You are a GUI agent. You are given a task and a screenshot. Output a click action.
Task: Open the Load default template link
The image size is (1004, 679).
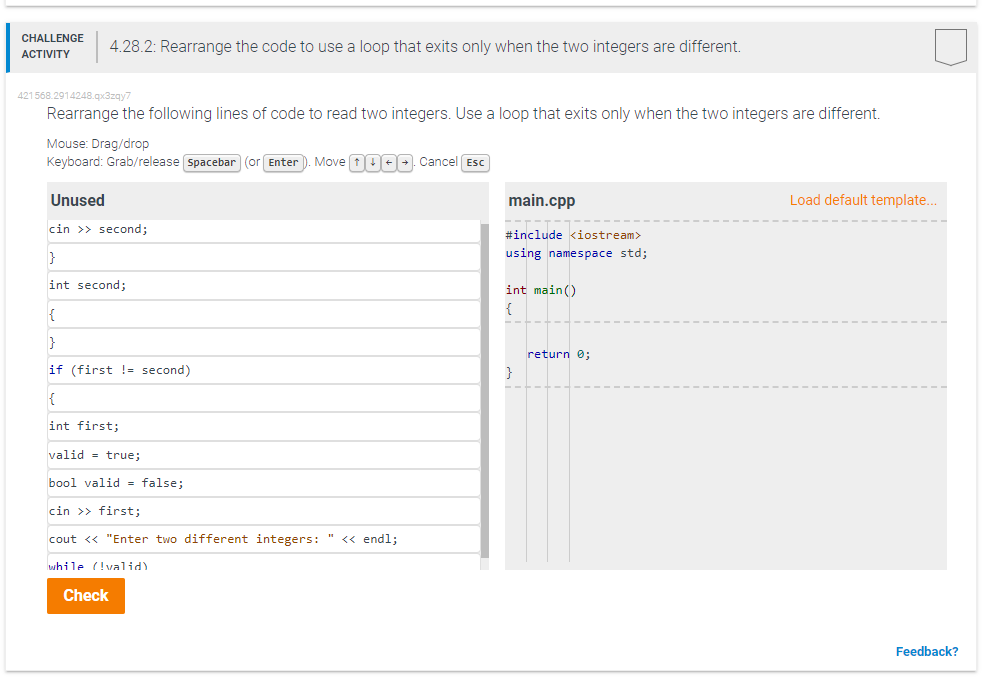[x=863, y=200]
